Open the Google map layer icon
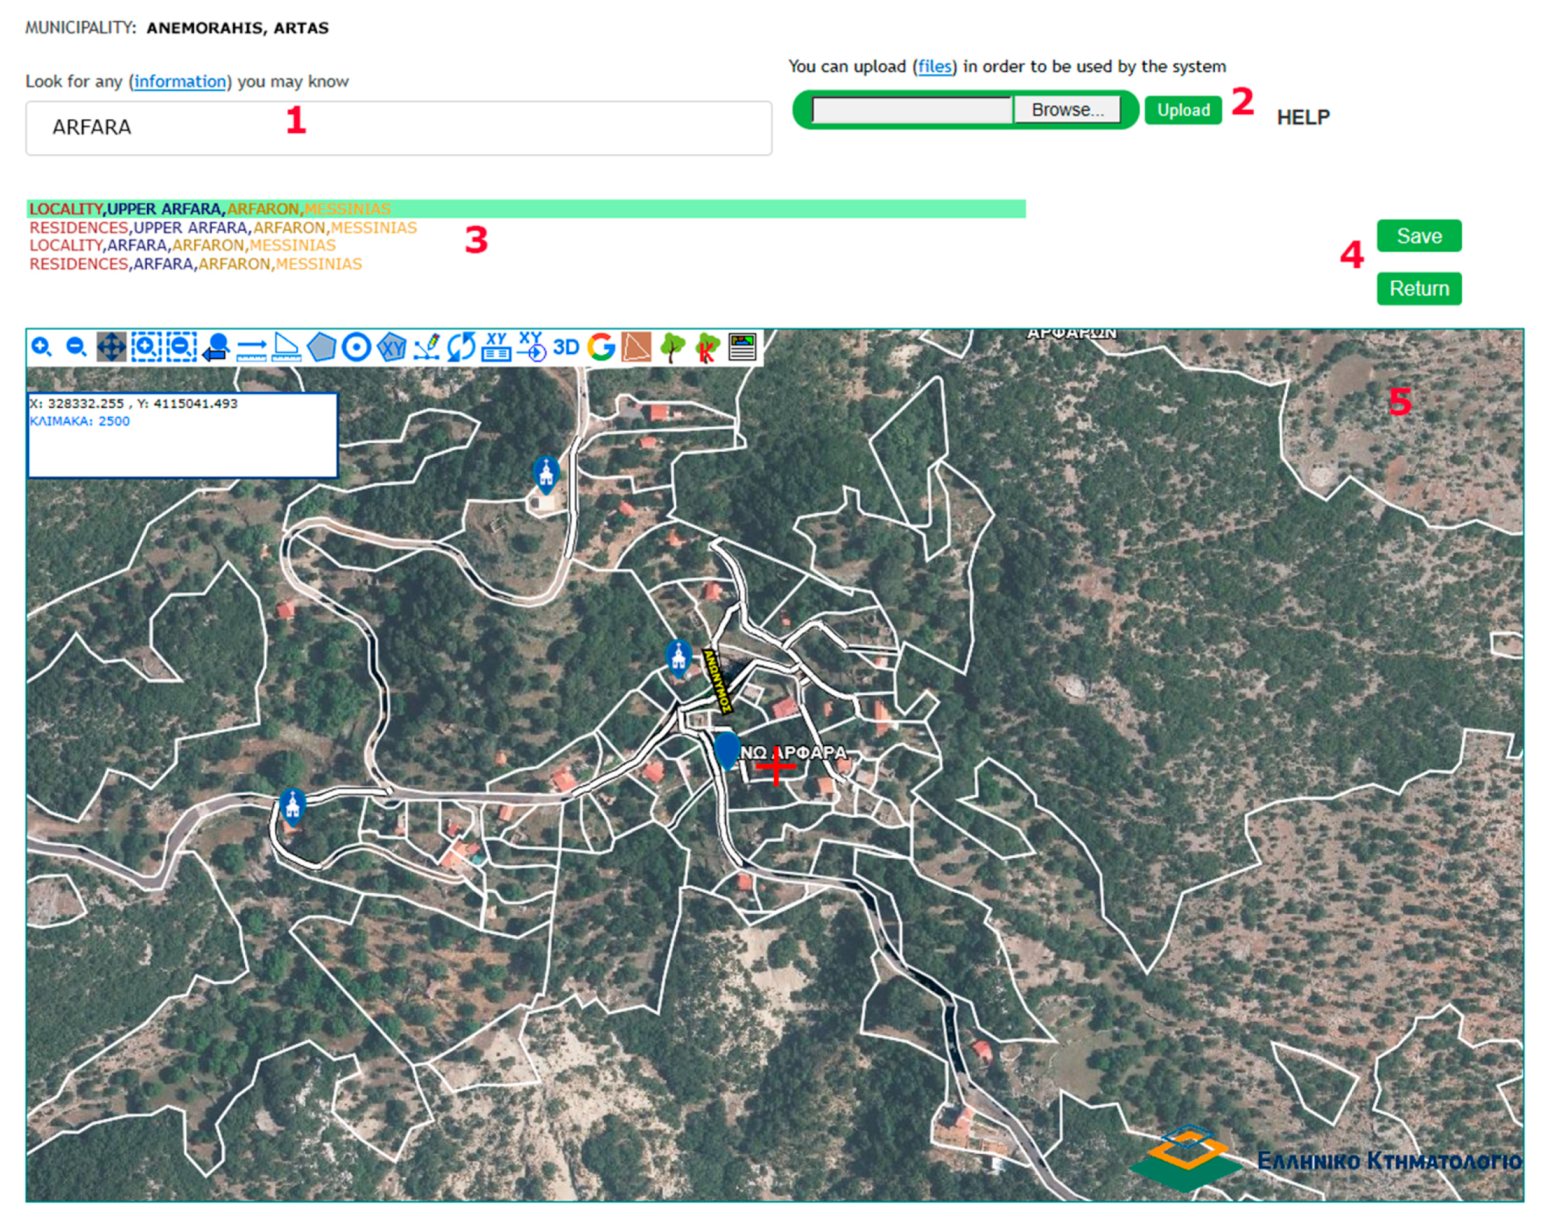Viewport: 1548px width, 1224px height. (x=601, y=347)
